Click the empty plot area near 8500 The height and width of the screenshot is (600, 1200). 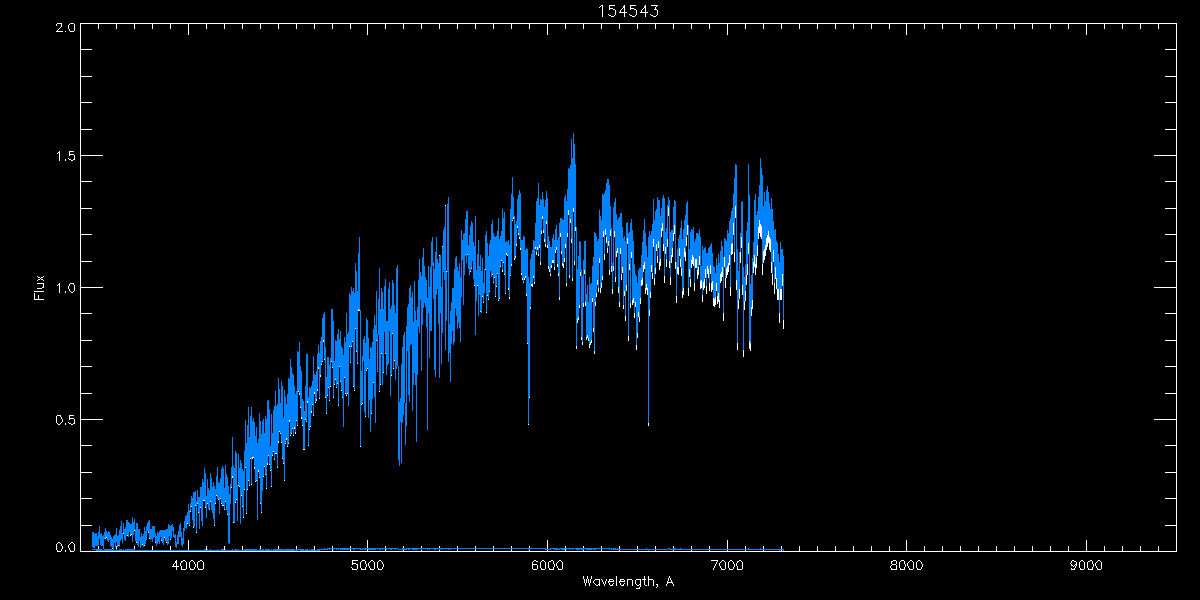click(x=996, y=300)
